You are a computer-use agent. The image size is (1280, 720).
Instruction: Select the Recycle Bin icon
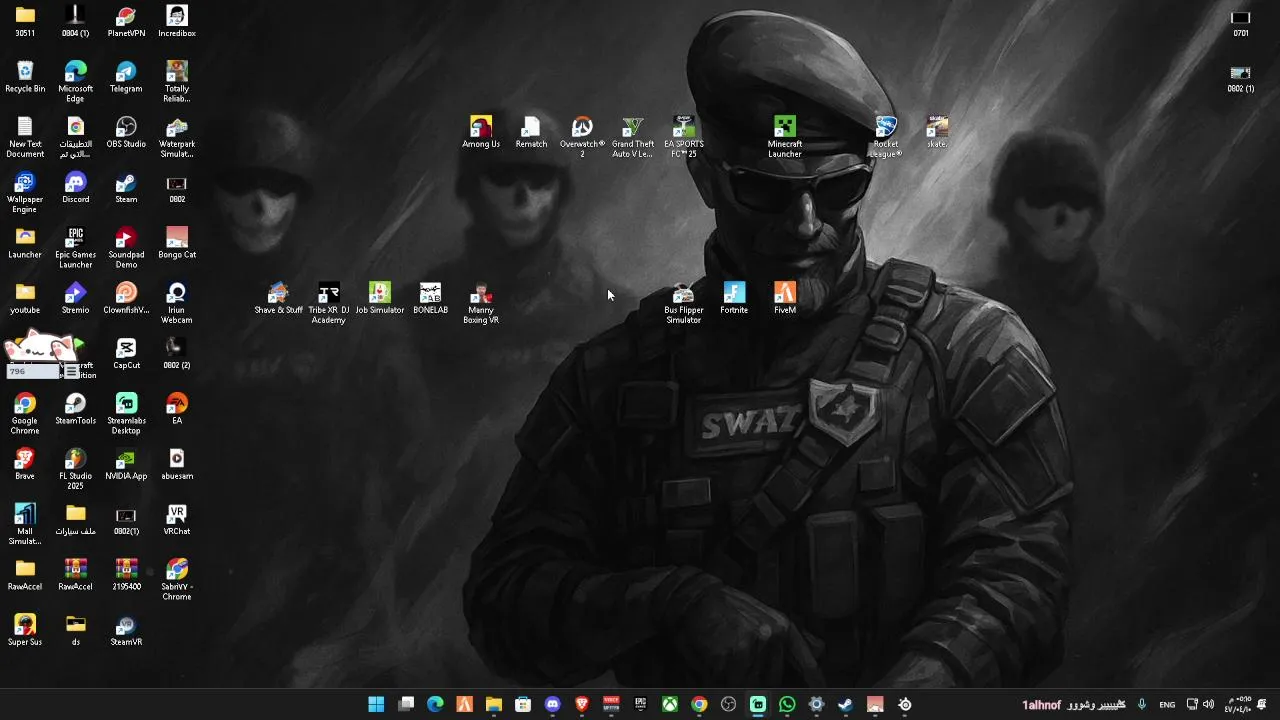[25, 77]
